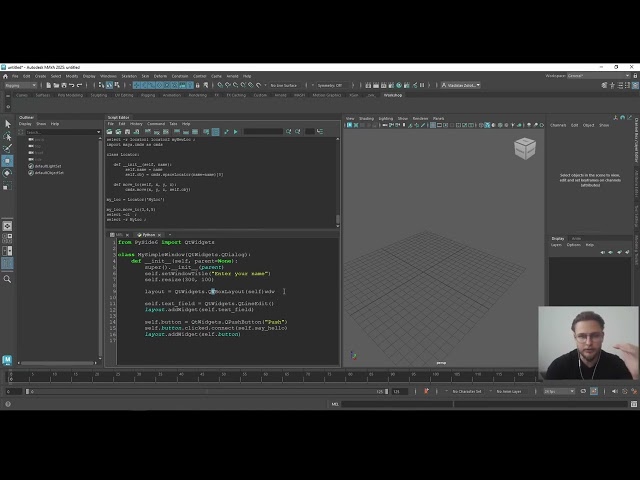
Task: Click the Redo arrow icon
Action: [79, 85]
